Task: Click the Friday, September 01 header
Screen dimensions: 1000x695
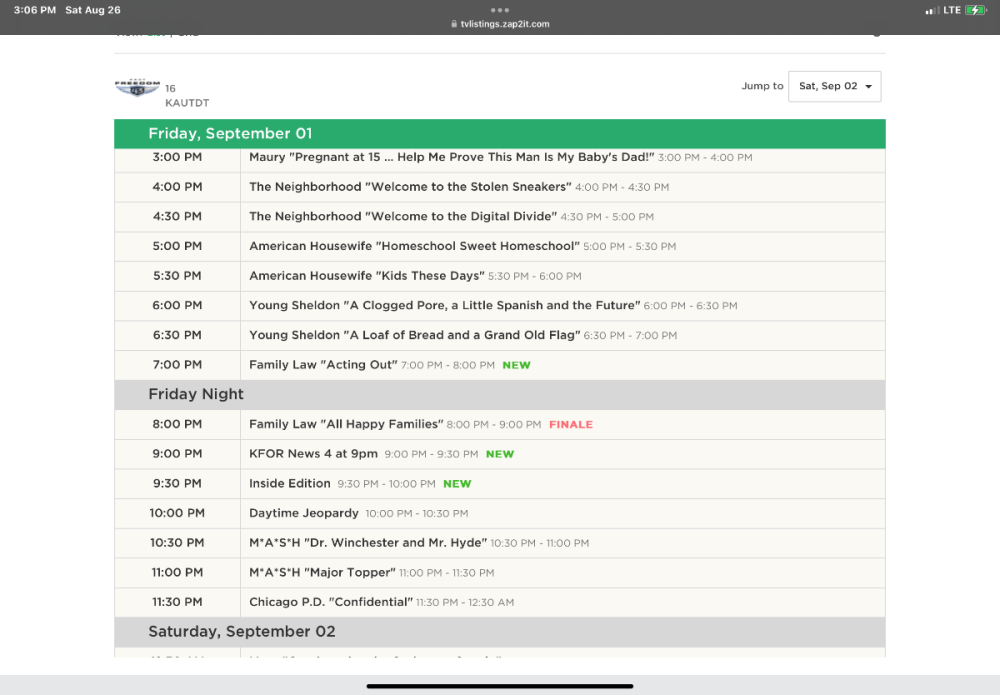Action: pos(500,133)
